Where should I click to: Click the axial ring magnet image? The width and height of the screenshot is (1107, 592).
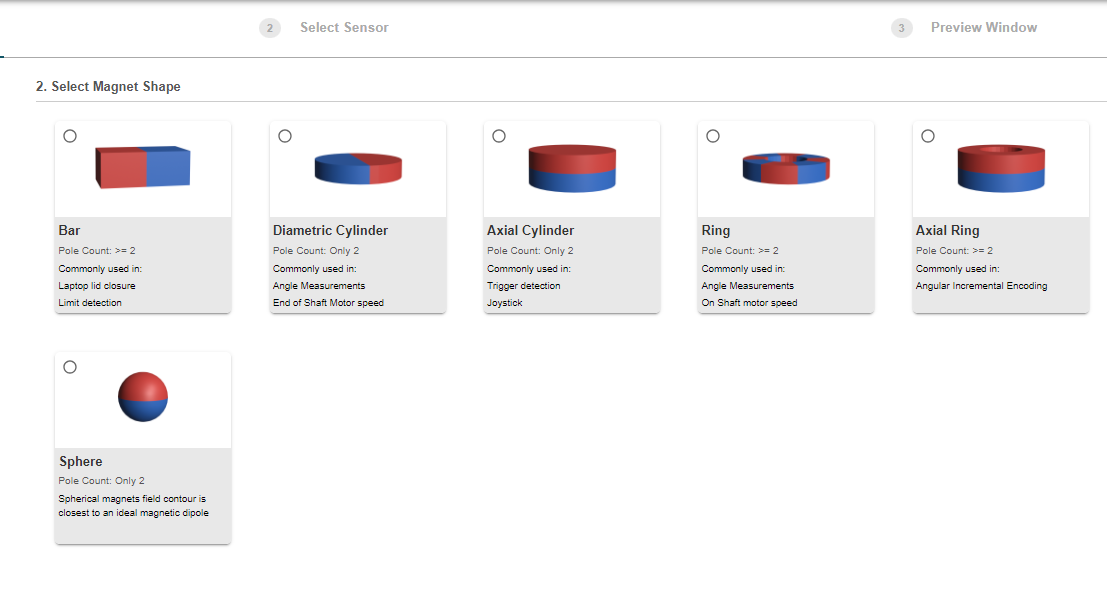coord(1001,168)
